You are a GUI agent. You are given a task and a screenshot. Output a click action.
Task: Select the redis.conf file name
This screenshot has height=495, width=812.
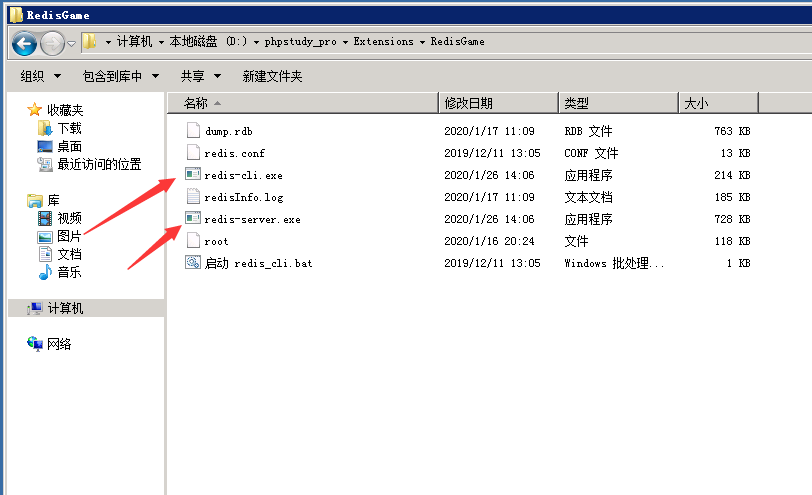pyautogui.click(x=235, y=153)
